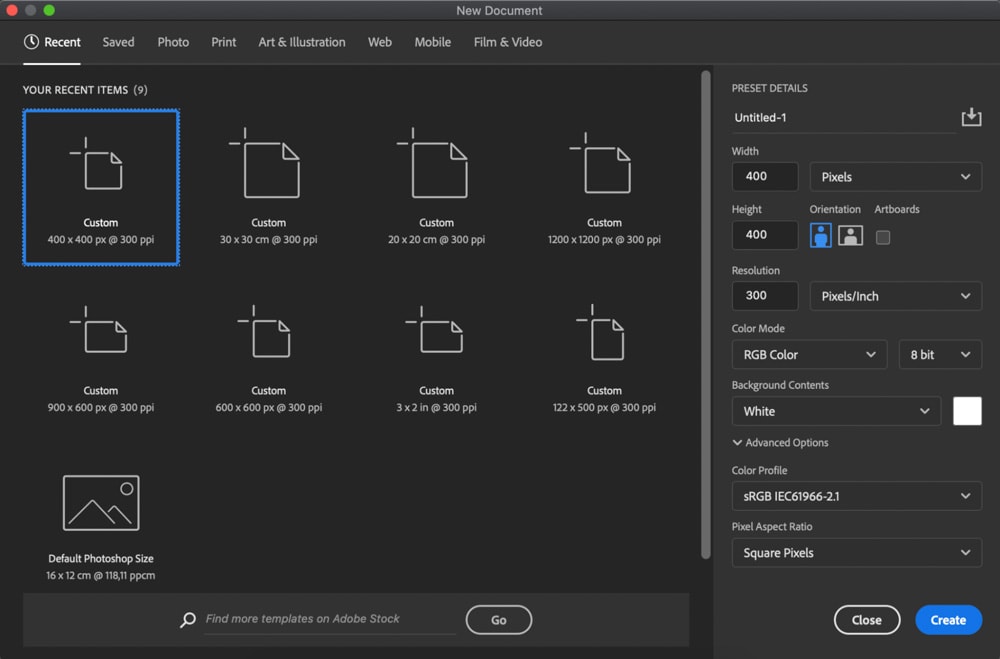Open the Width units dropdown showing Pixels
The width and height of the screenshot is (1000, 659).
pyautogui.click(x=895, y=176)
